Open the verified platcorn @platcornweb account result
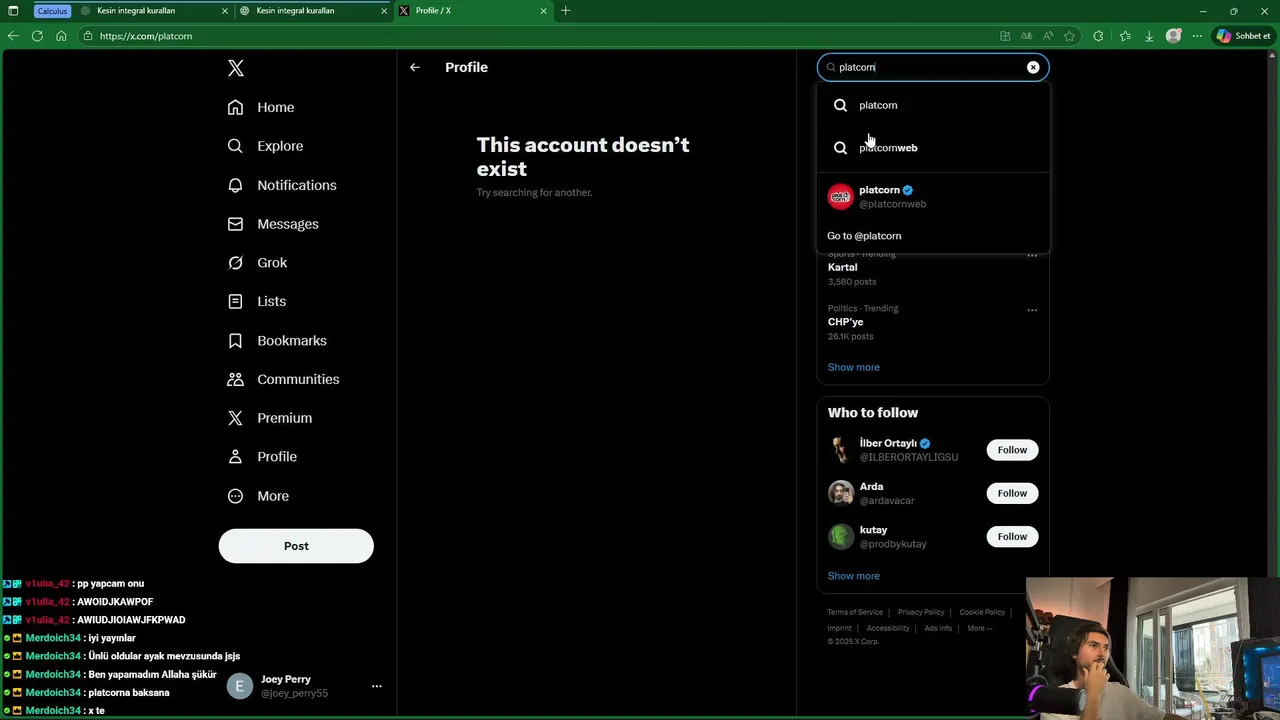This screenshot has width=1280, height=720. pos(933,197)
